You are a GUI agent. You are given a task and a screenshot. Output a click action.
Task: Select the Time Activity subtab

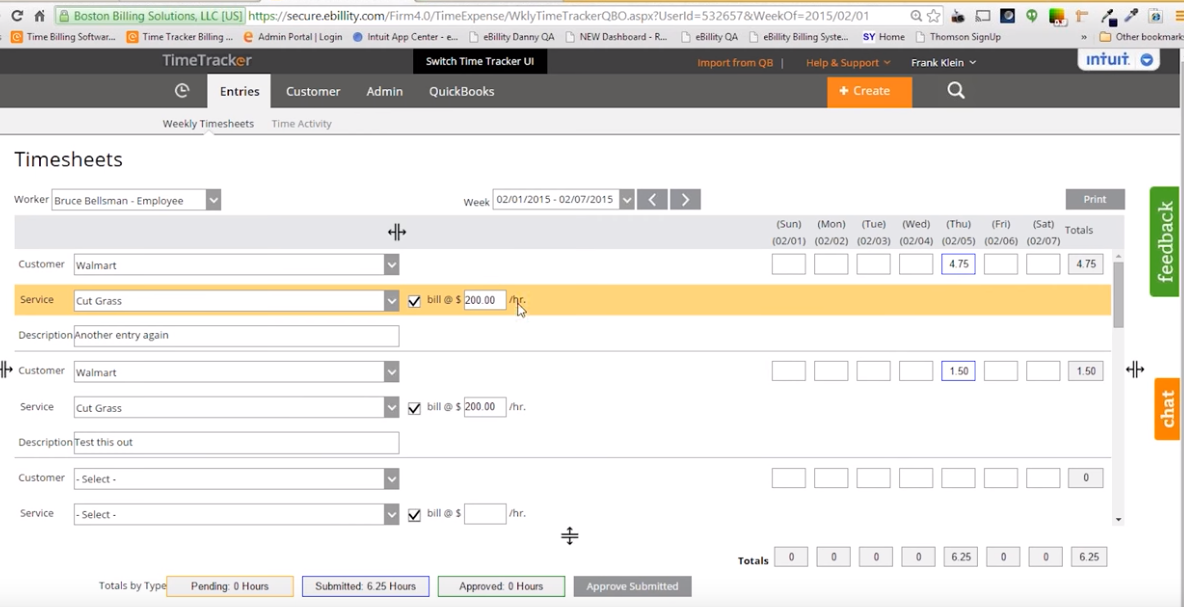301,124
